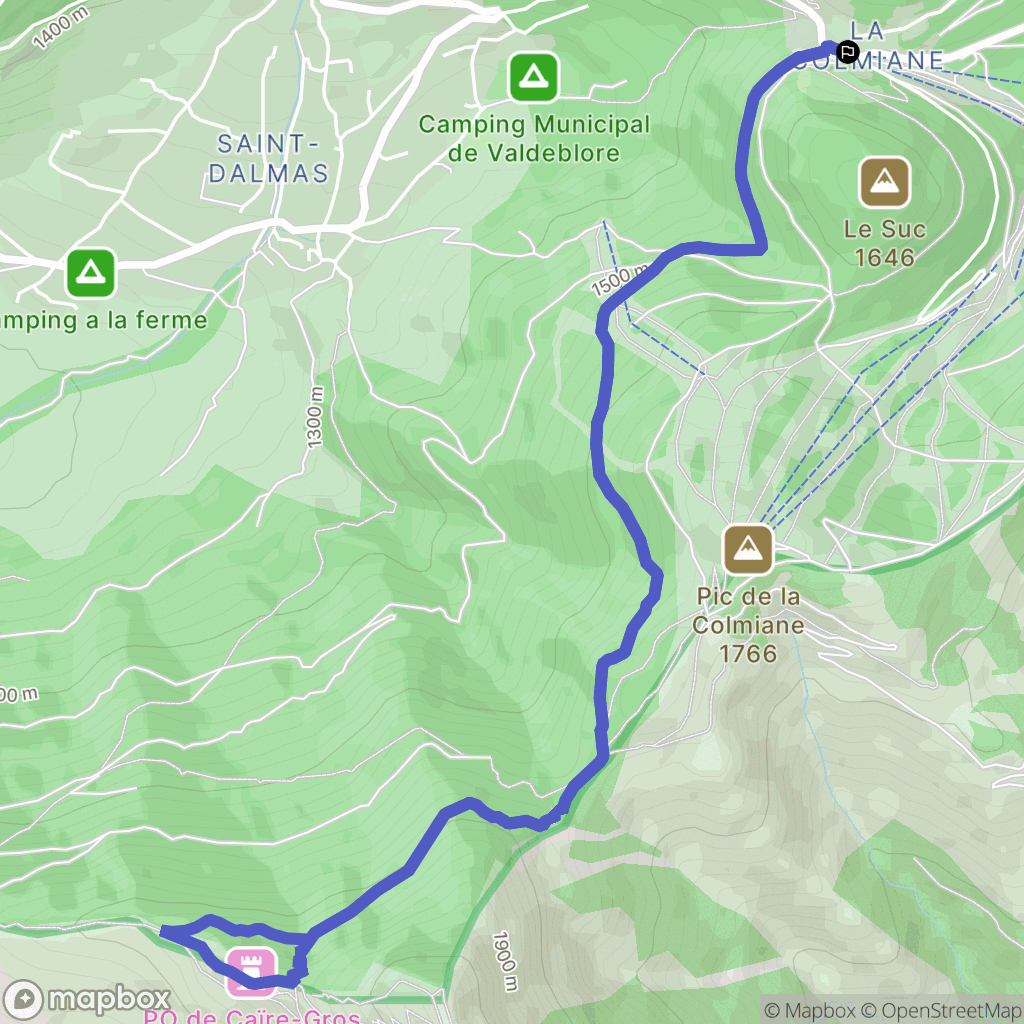Click the Mapbox compass circle logo
Viewport: 1024px width, 1024px height.
point(24,1000)
